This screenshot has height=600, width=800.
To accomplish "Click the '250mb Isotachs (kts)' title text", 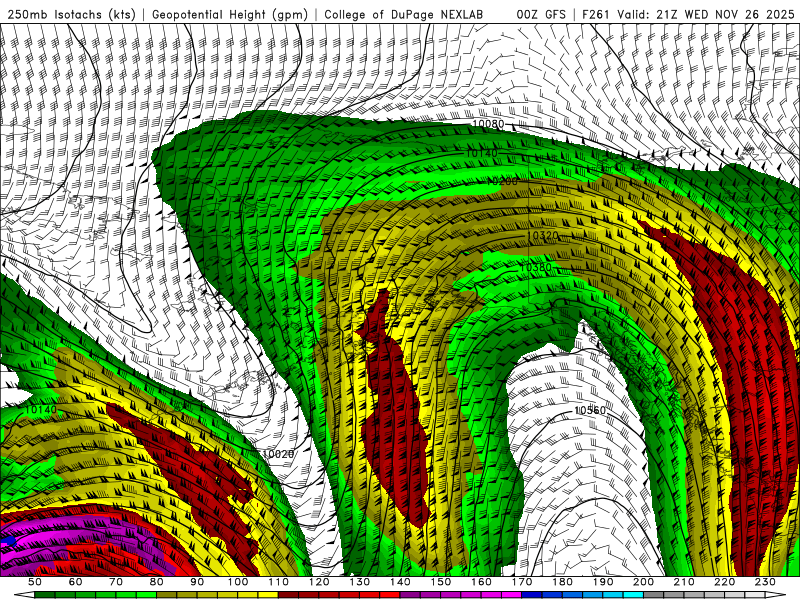I will 72,14.
